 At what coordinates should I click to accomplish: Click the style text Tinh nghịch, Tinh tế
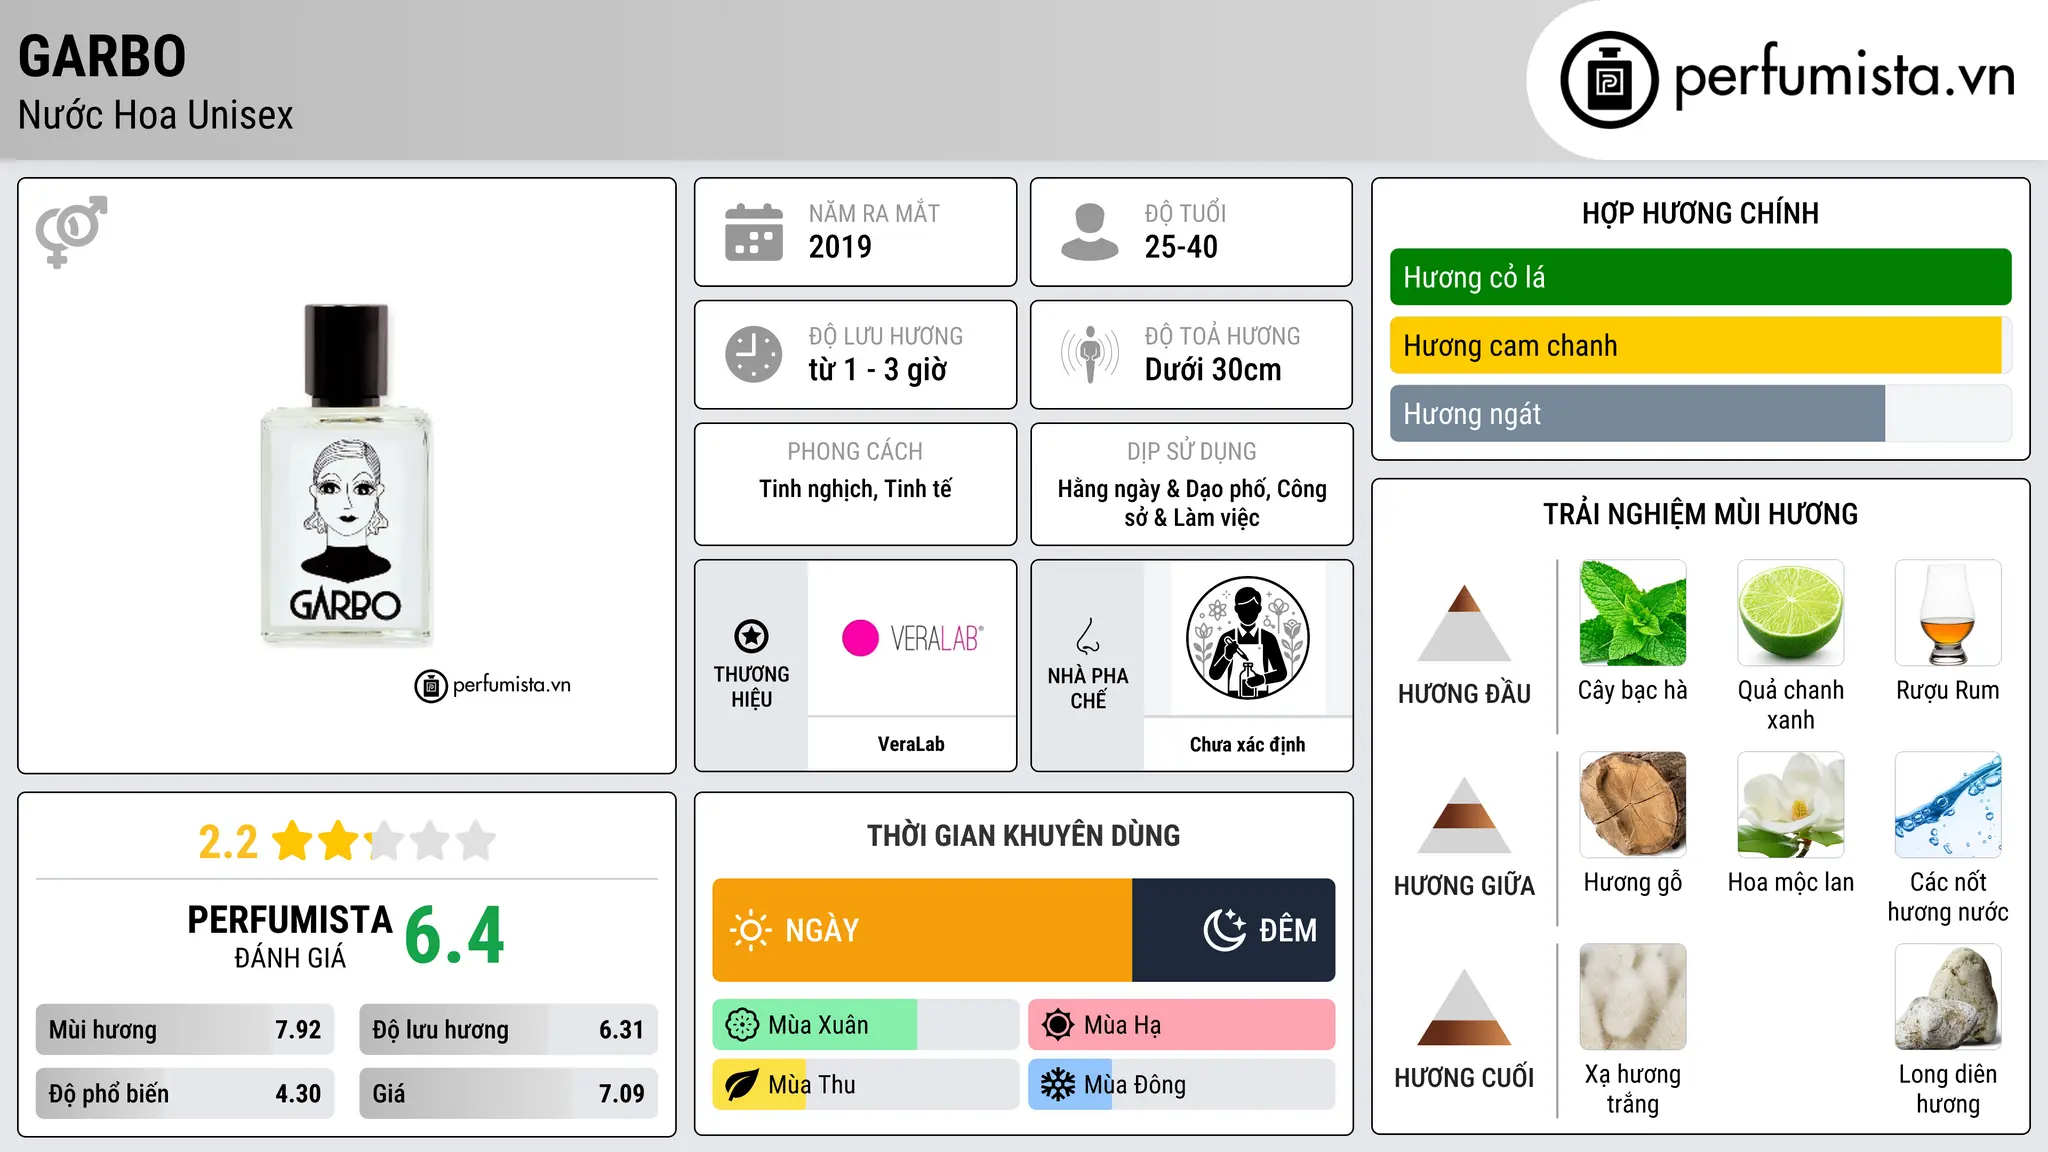click(x=855, y=489)
